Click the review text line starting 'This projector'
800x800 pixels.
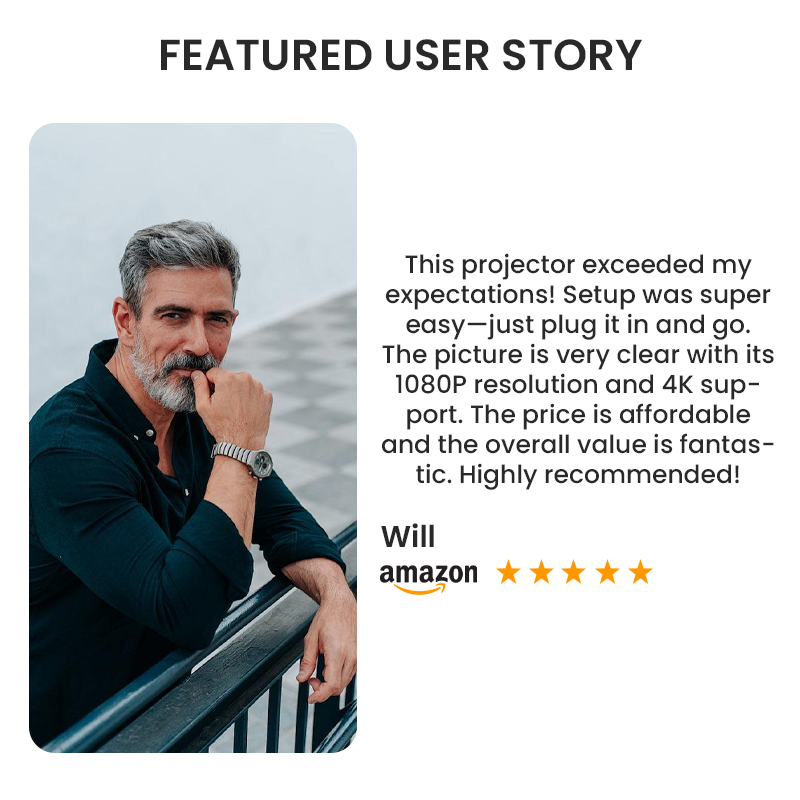click(x=578, y=265)
